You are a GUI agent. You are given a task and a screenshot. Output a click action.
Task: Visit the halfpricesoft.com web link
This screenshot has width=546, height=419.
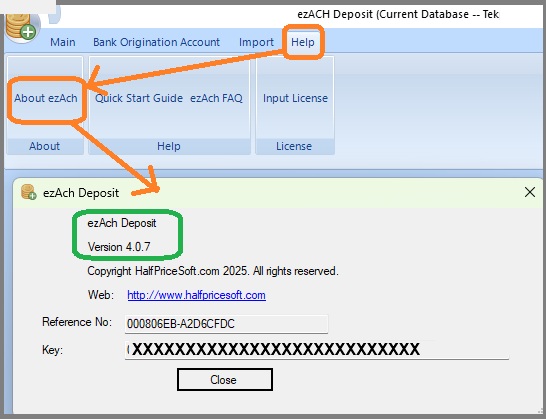click(x=196, y=295)
